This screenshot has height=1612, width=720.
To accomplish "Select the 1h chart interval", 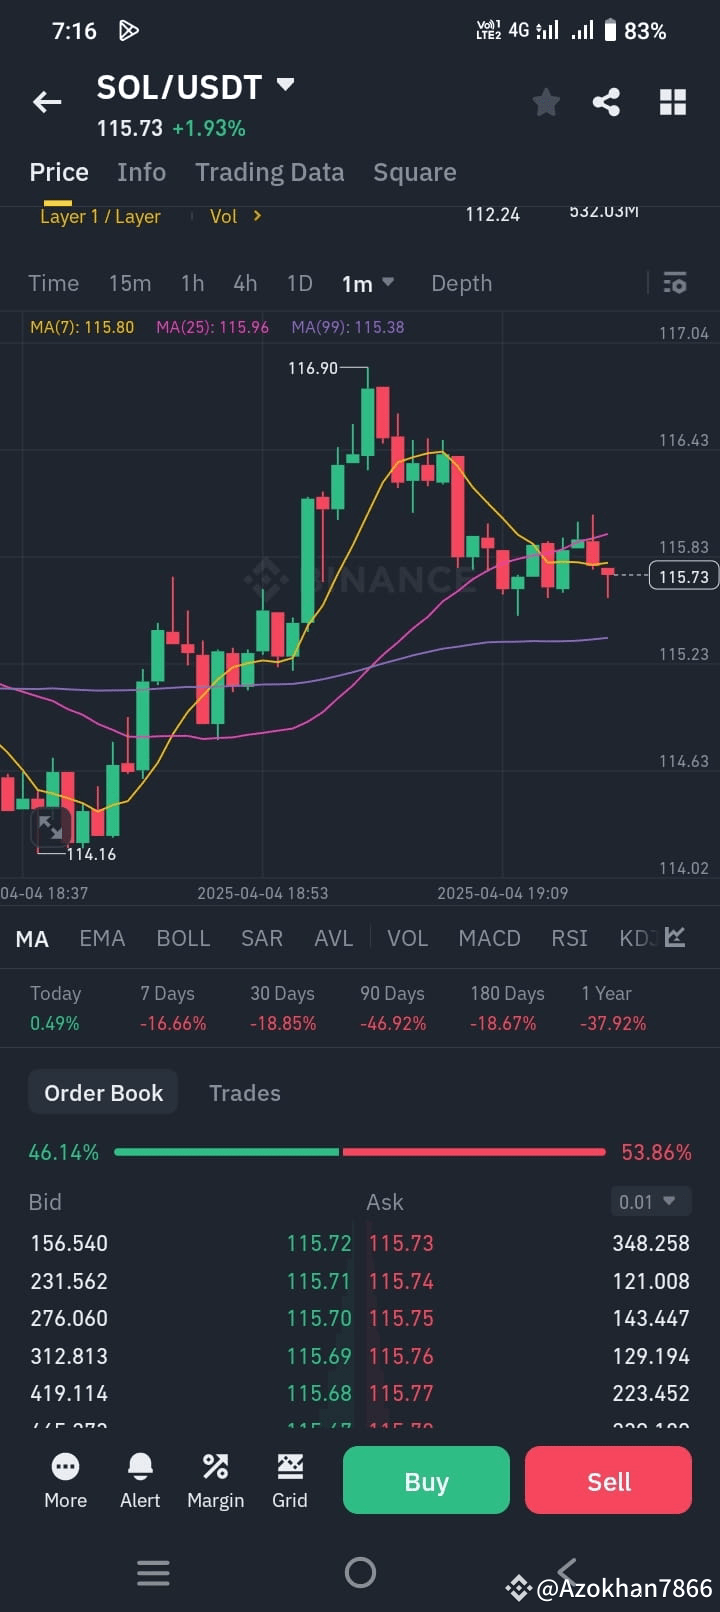I will coord(192,283).
